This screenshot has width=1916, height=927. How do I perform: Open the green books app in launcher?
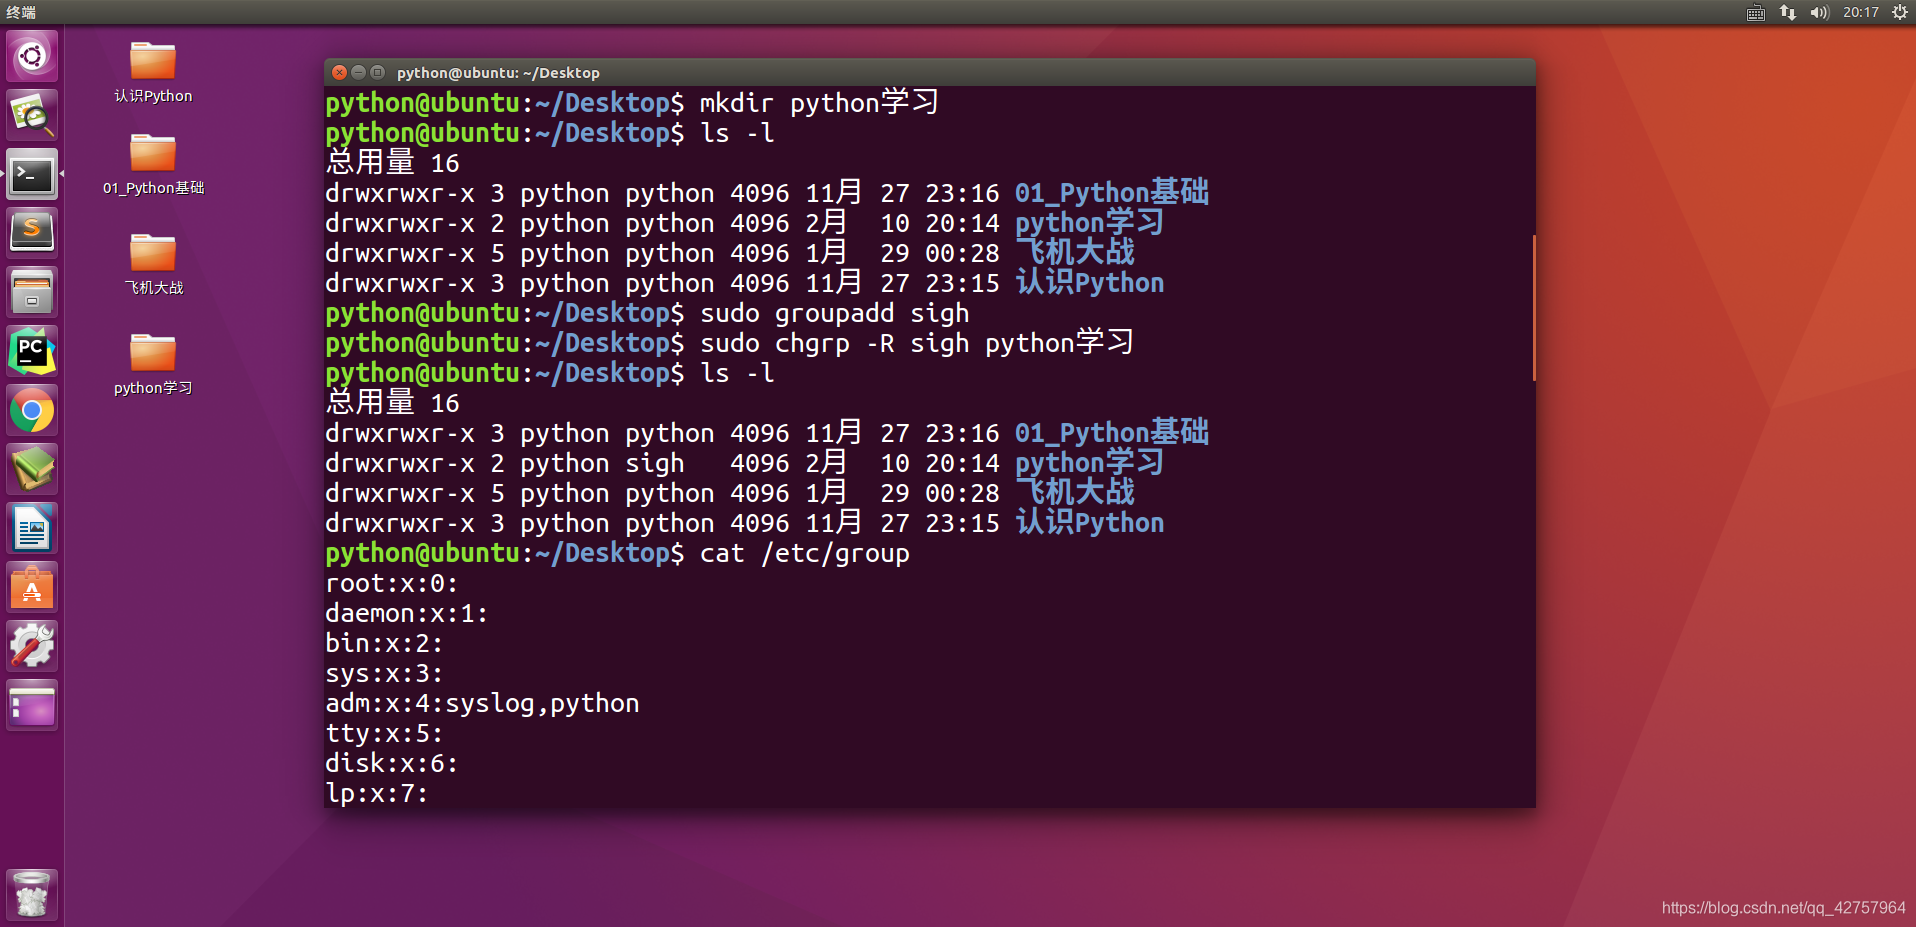point(32,469)
